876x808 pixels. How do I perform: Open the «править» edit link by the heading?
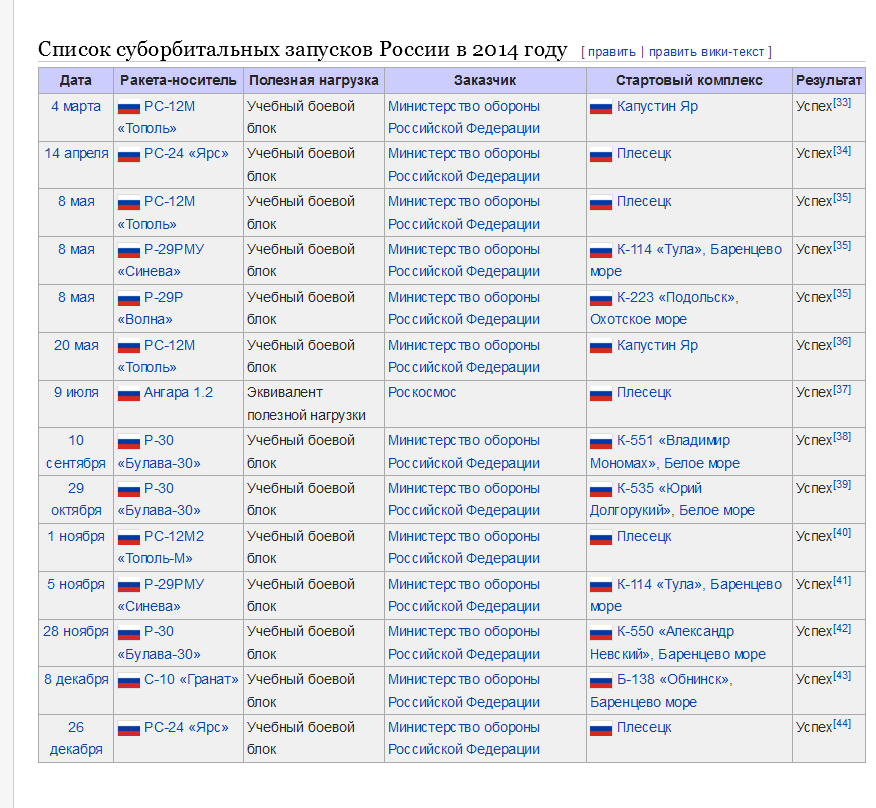[611, 52]
